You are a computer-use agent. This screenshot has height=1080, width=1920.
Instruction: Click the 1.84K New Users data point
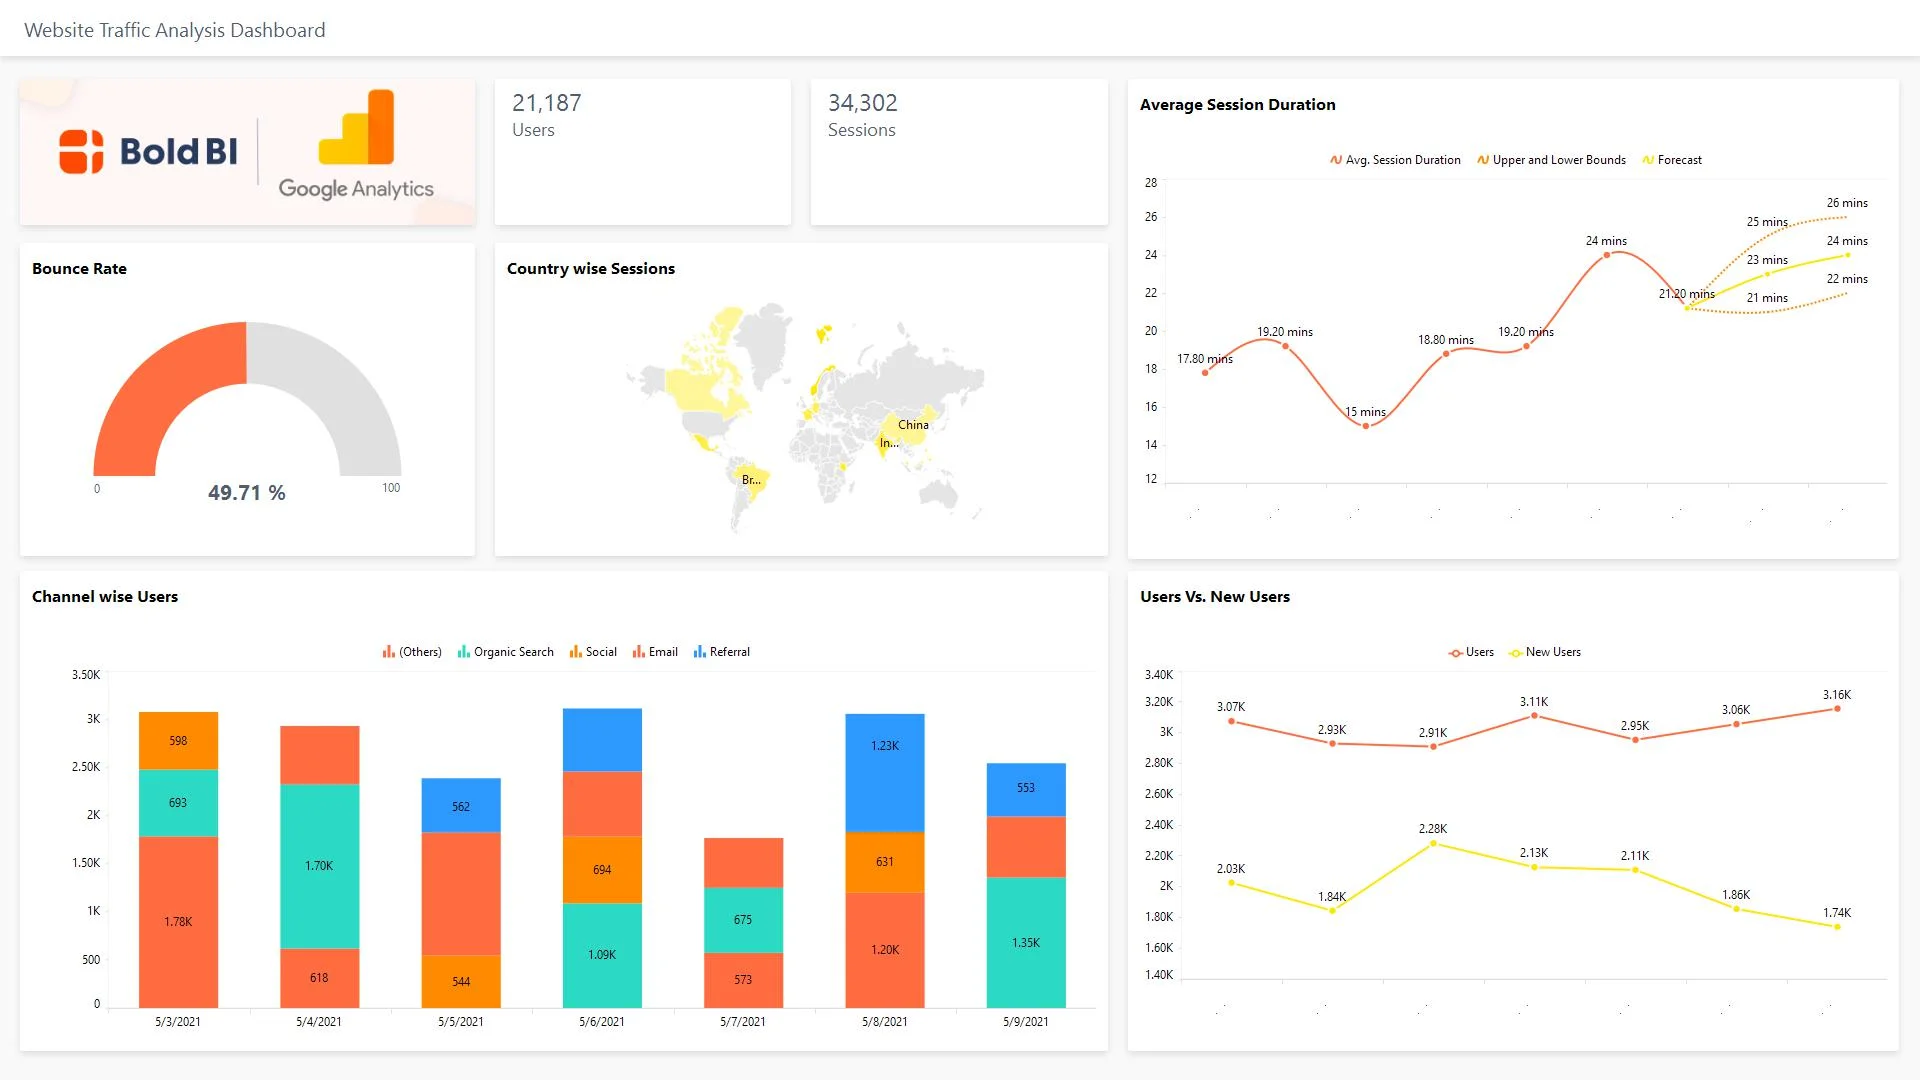pyautogui.click(x=1332, y=911)
